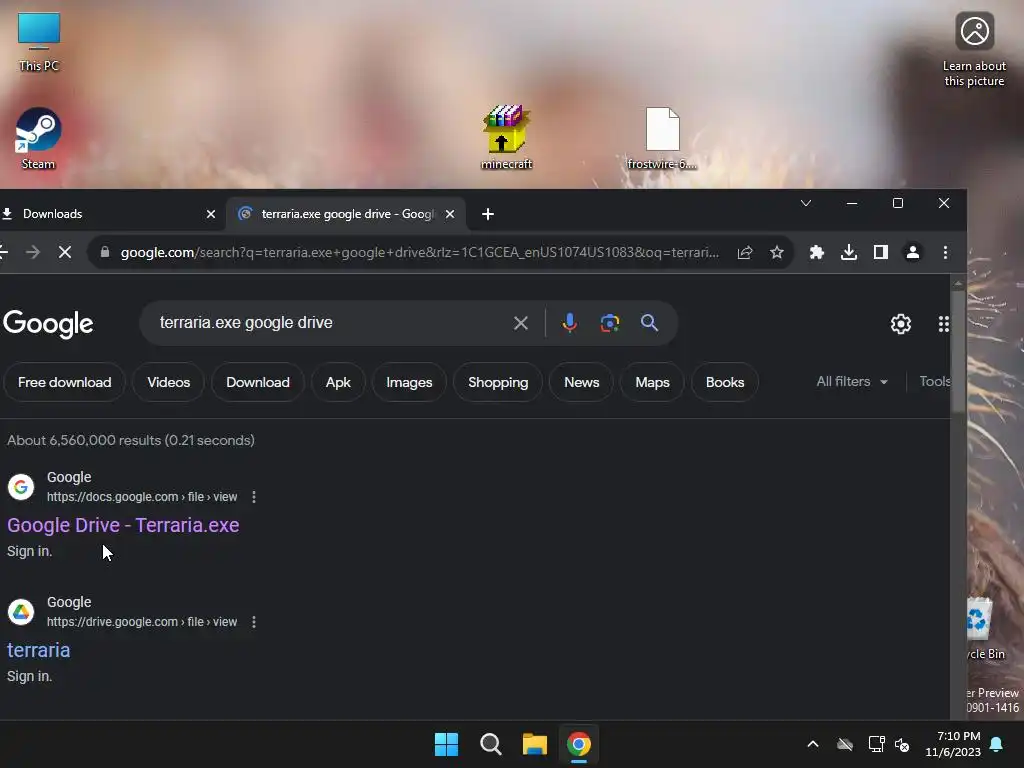Open the Steam desktop shortcut
Screen dimensions: 1024x768
(x=39, y=138)
